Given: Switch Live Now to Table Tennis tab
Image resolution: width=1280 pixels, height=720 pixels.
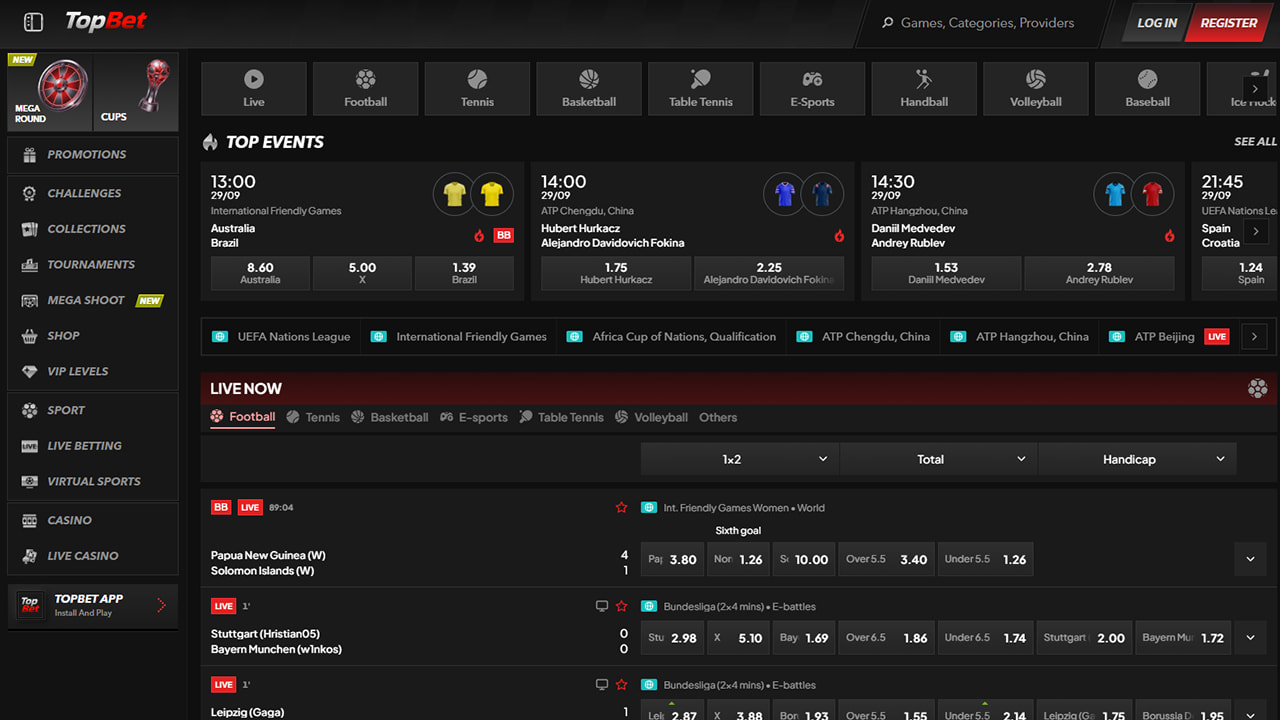Looking at the screenshot, I should [561, 417].
